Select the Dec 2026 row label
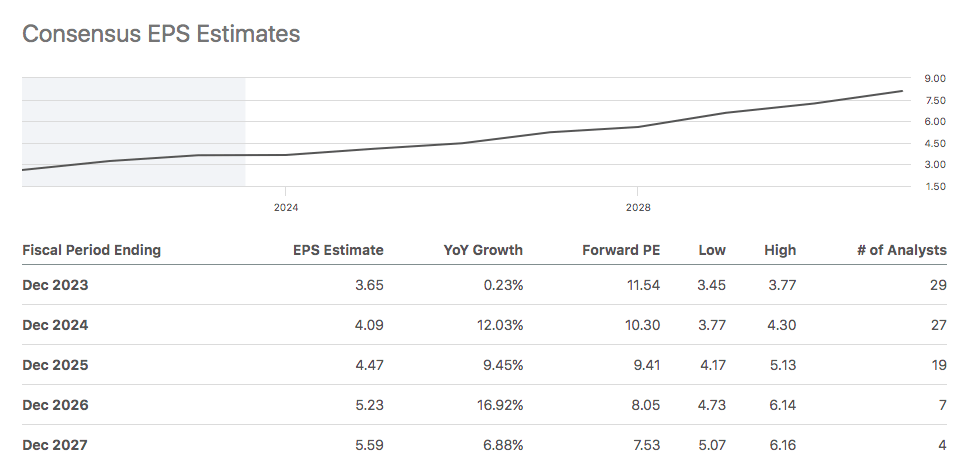 [x=55, y=405]
